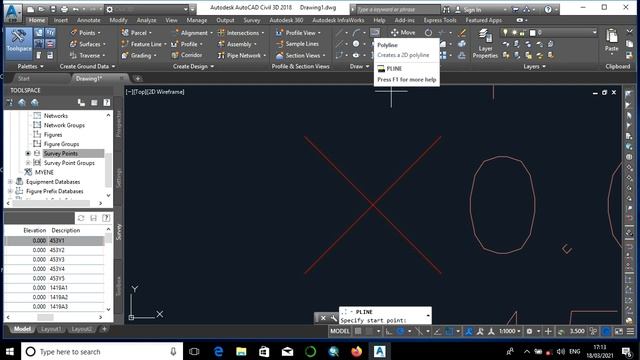Click the Section Views button
The image size is (640, 360).
(300, 55)
